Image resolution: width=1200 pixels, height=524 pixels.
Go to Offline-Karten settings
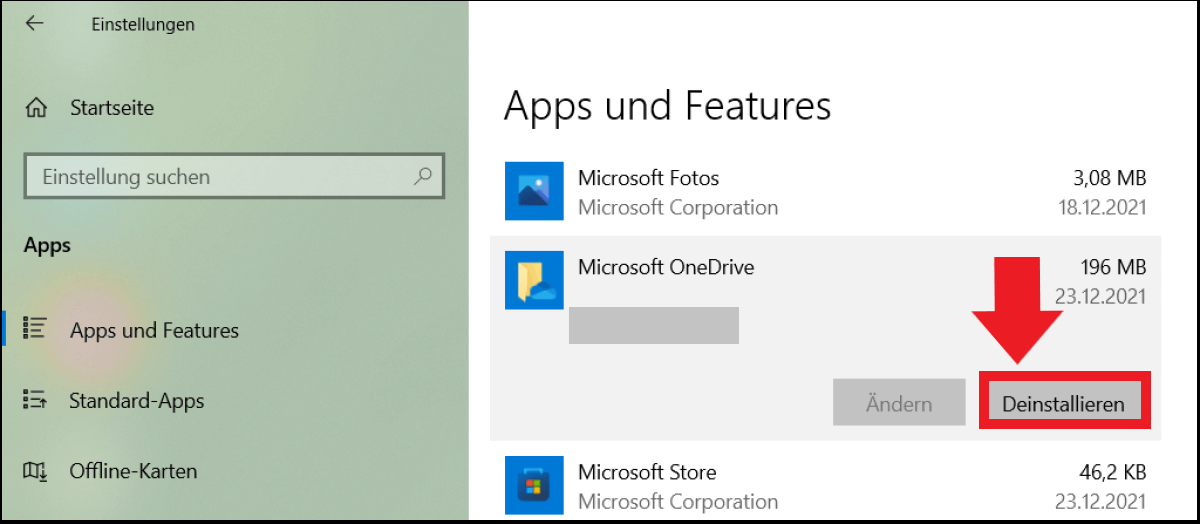pos(133,471)
